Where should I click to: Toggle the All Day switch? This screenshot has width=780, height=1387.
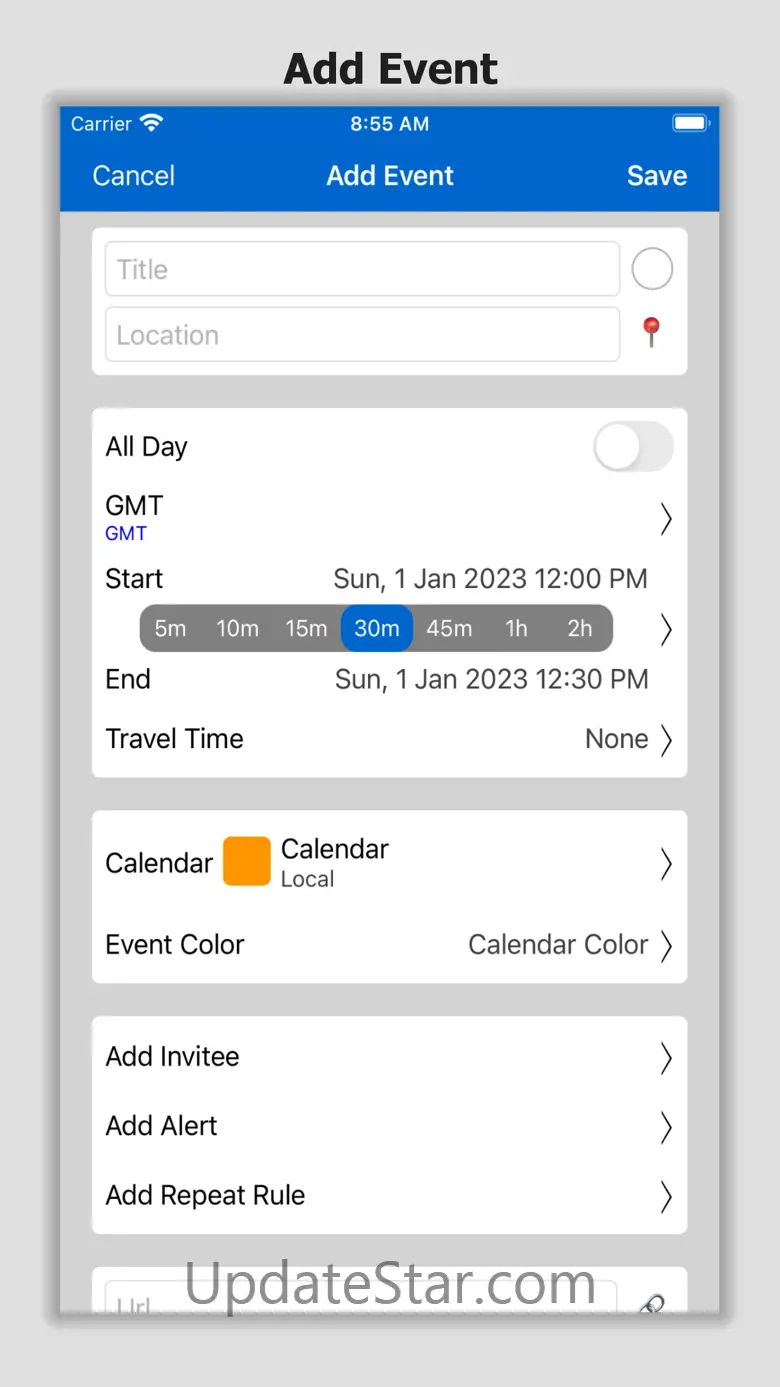pyautogui.click(x=633, y=447)
